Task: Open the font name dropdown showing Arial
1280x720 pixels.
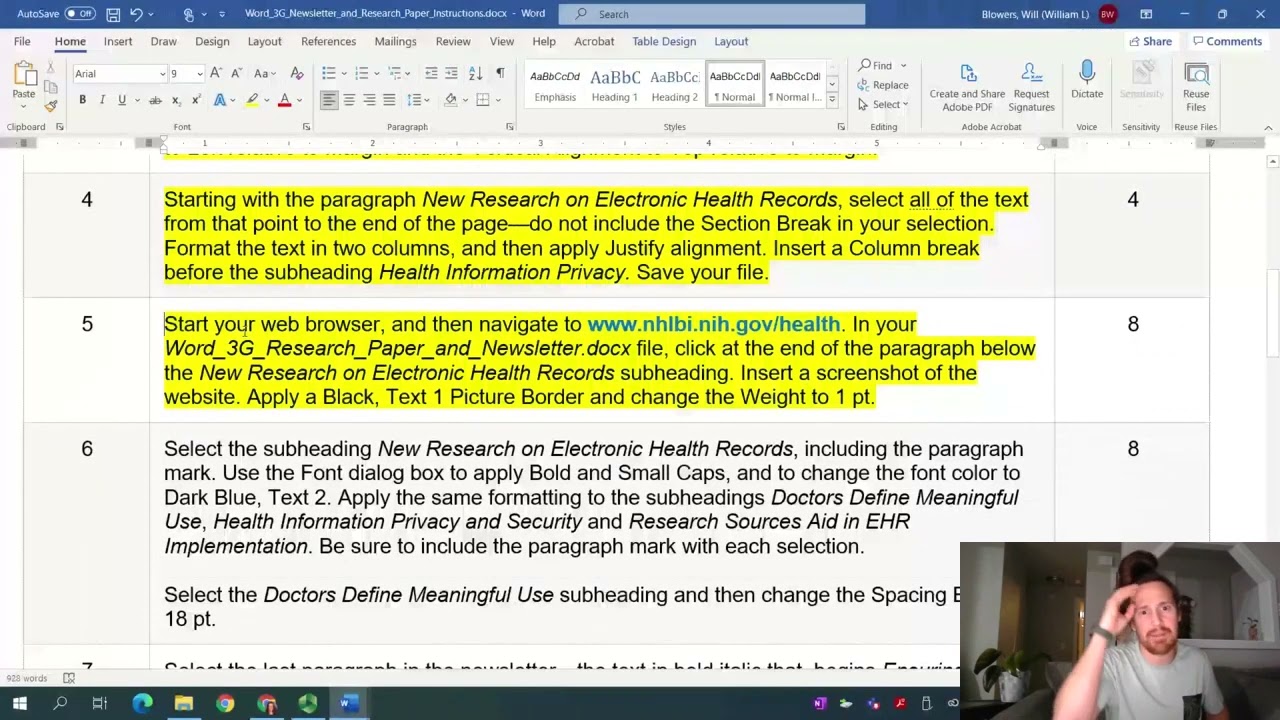Action: coord(162,74)
